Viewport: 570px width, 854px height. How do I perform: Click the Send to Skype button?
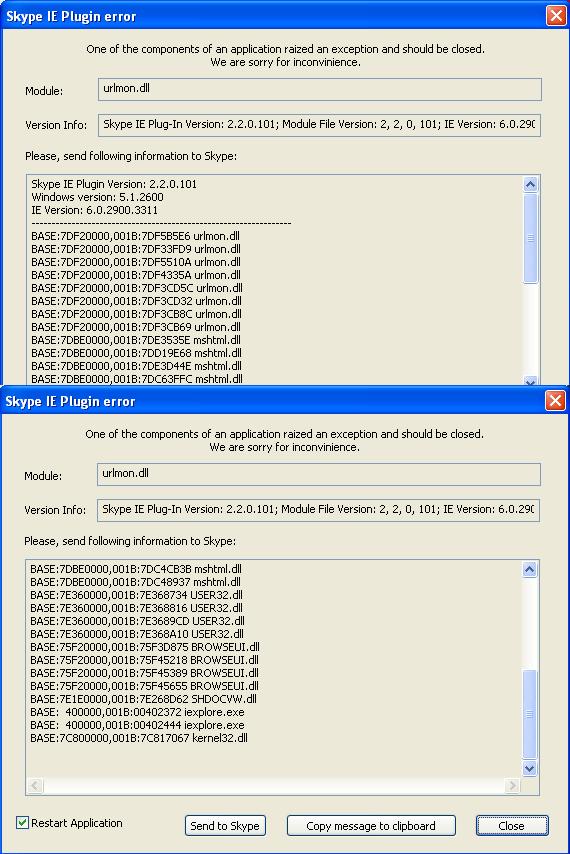225,826
